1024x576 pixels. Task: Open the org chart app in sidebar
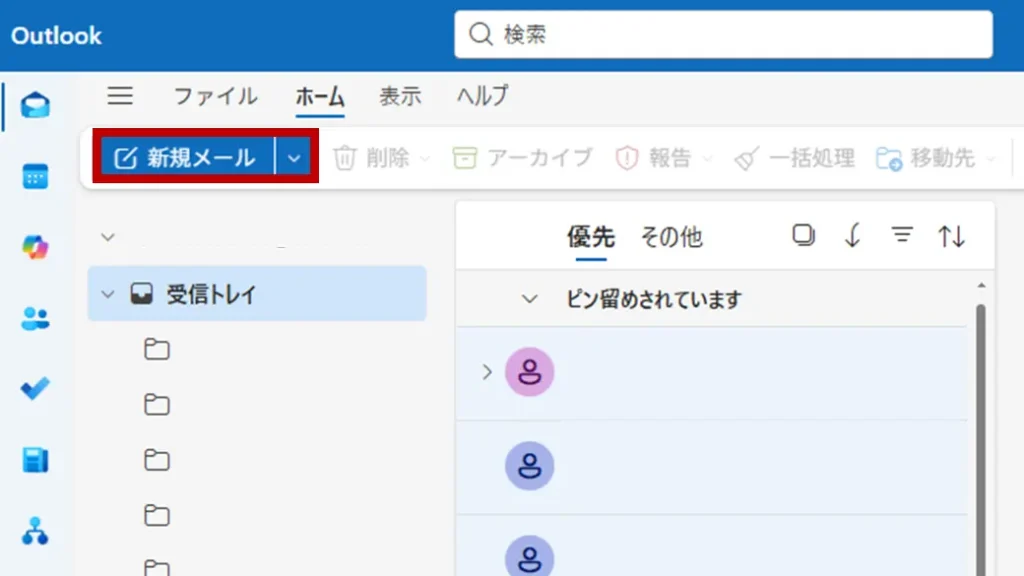tap(36, 531)
